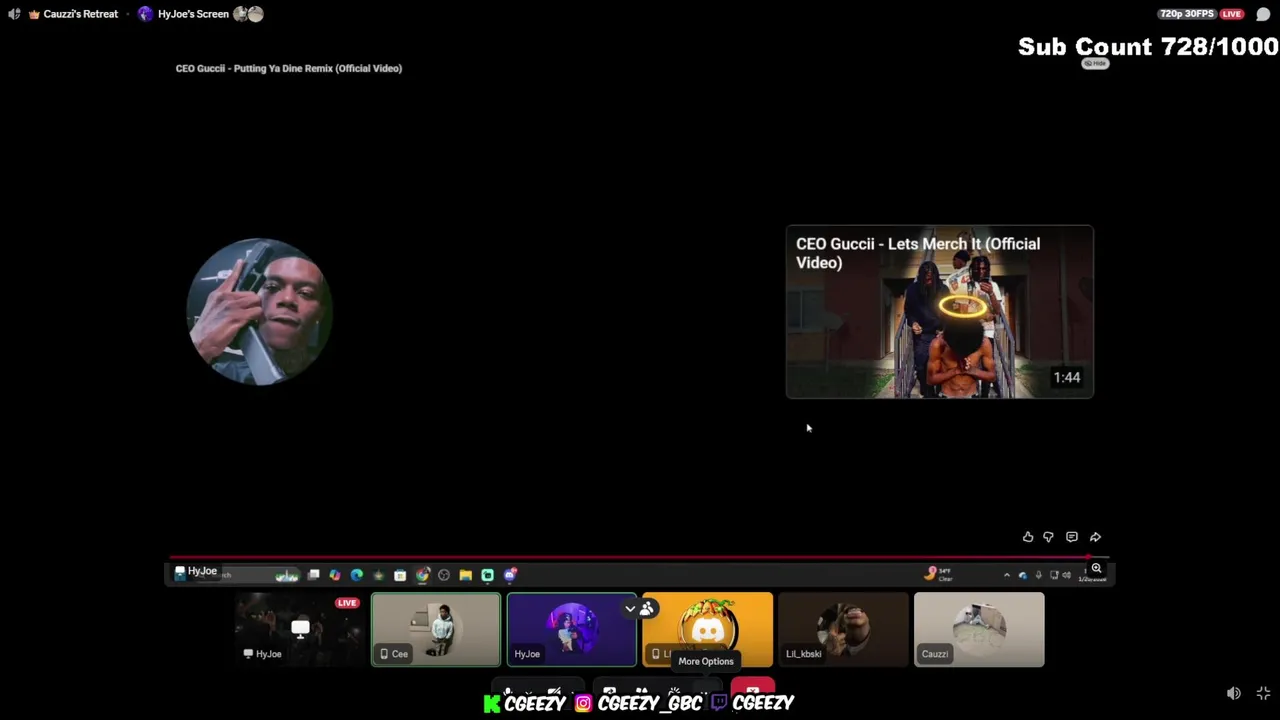Click the HyJoe's Screen label
The image size is (1280, 720).
point(193,14)
